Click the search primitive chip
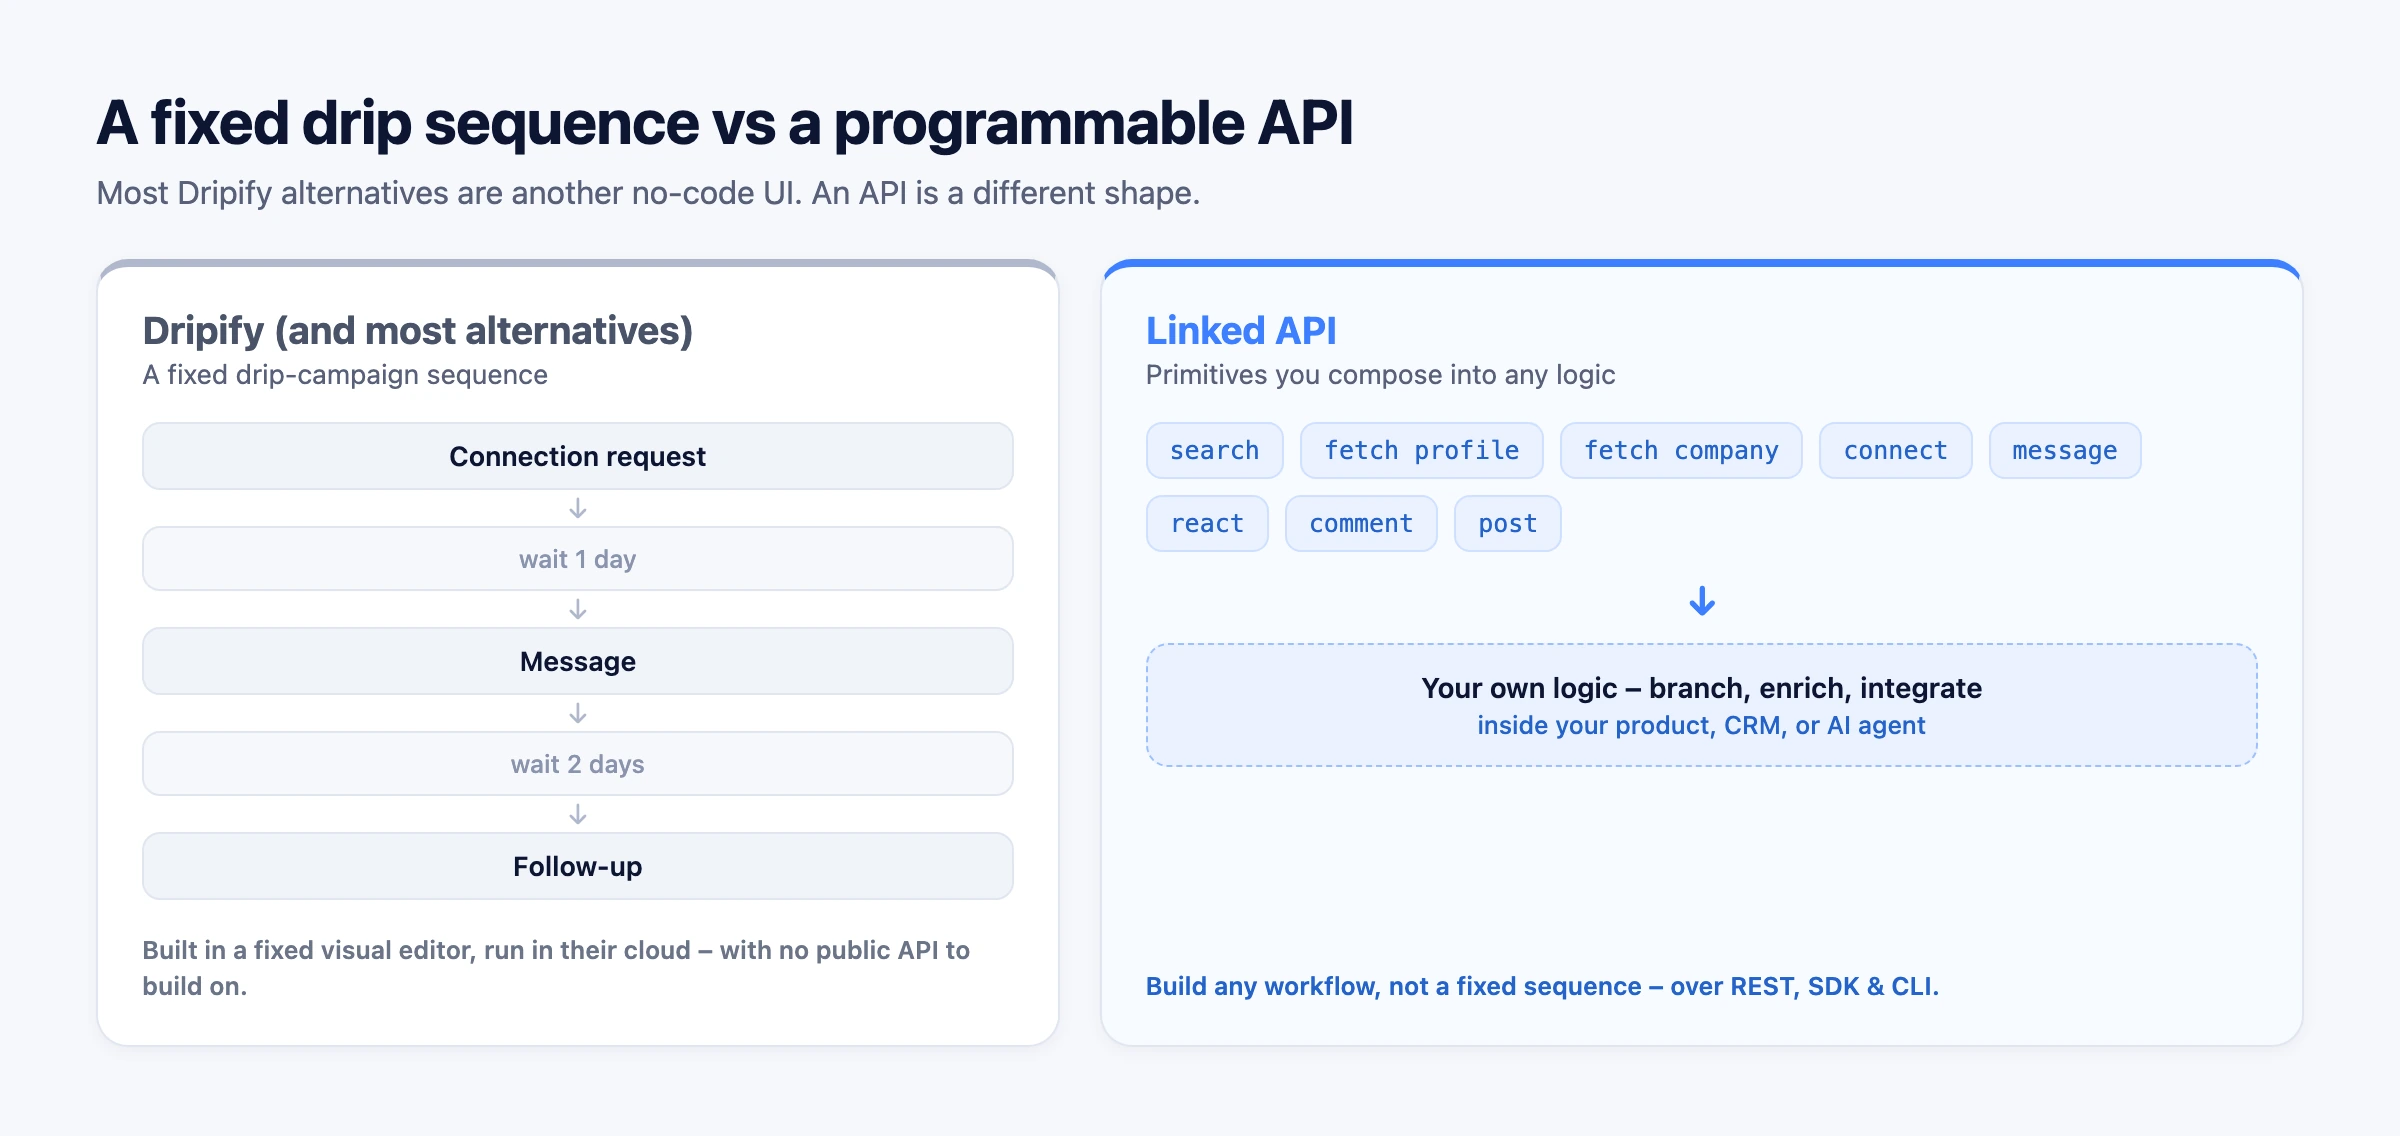This screenshot has width=2400, height=1136. pyautogui.click(x=1214, y=451)
